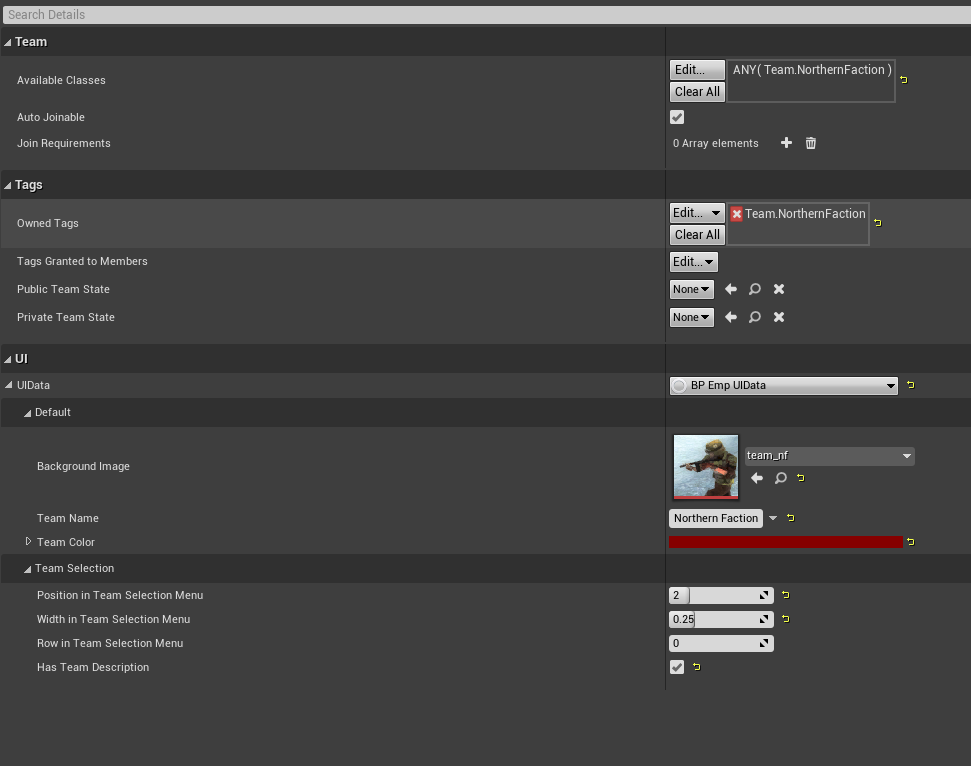Image resolution: width=971 pixels, height=766 pixels.
Task: Click Clear All for Available Classes
Action: pyautogui.click(x=697, y=92)
